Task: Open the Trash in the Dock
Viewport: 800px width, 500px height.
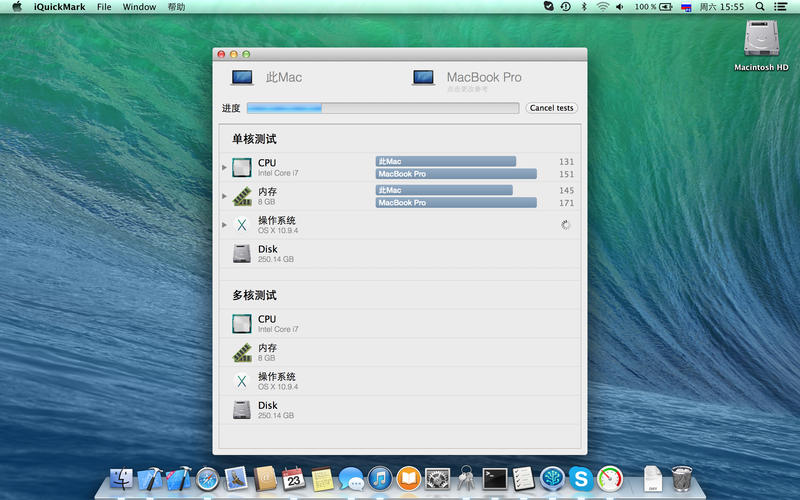Action: pyautogui.click(x=682, y=479)
